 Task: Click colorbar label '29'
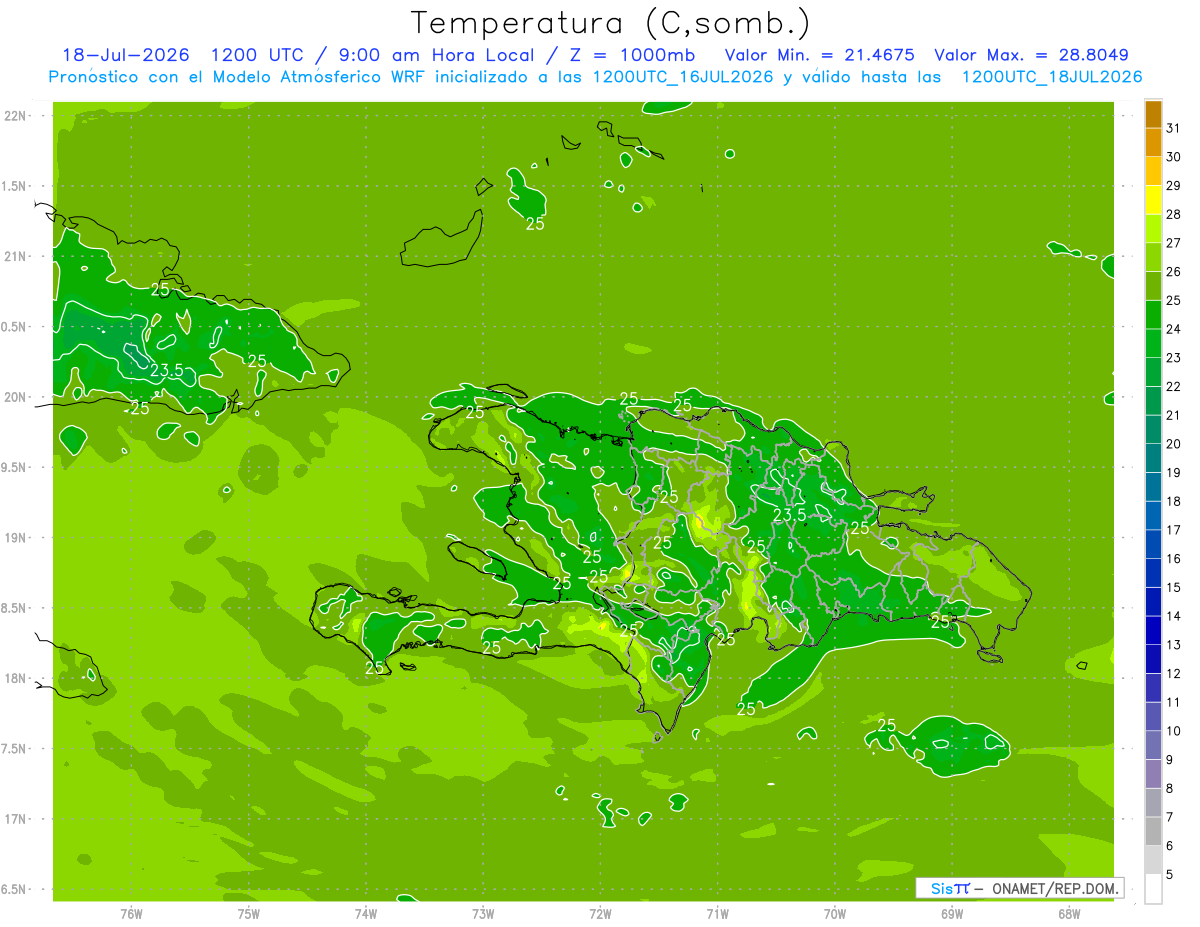click(x=1173, y=185)
